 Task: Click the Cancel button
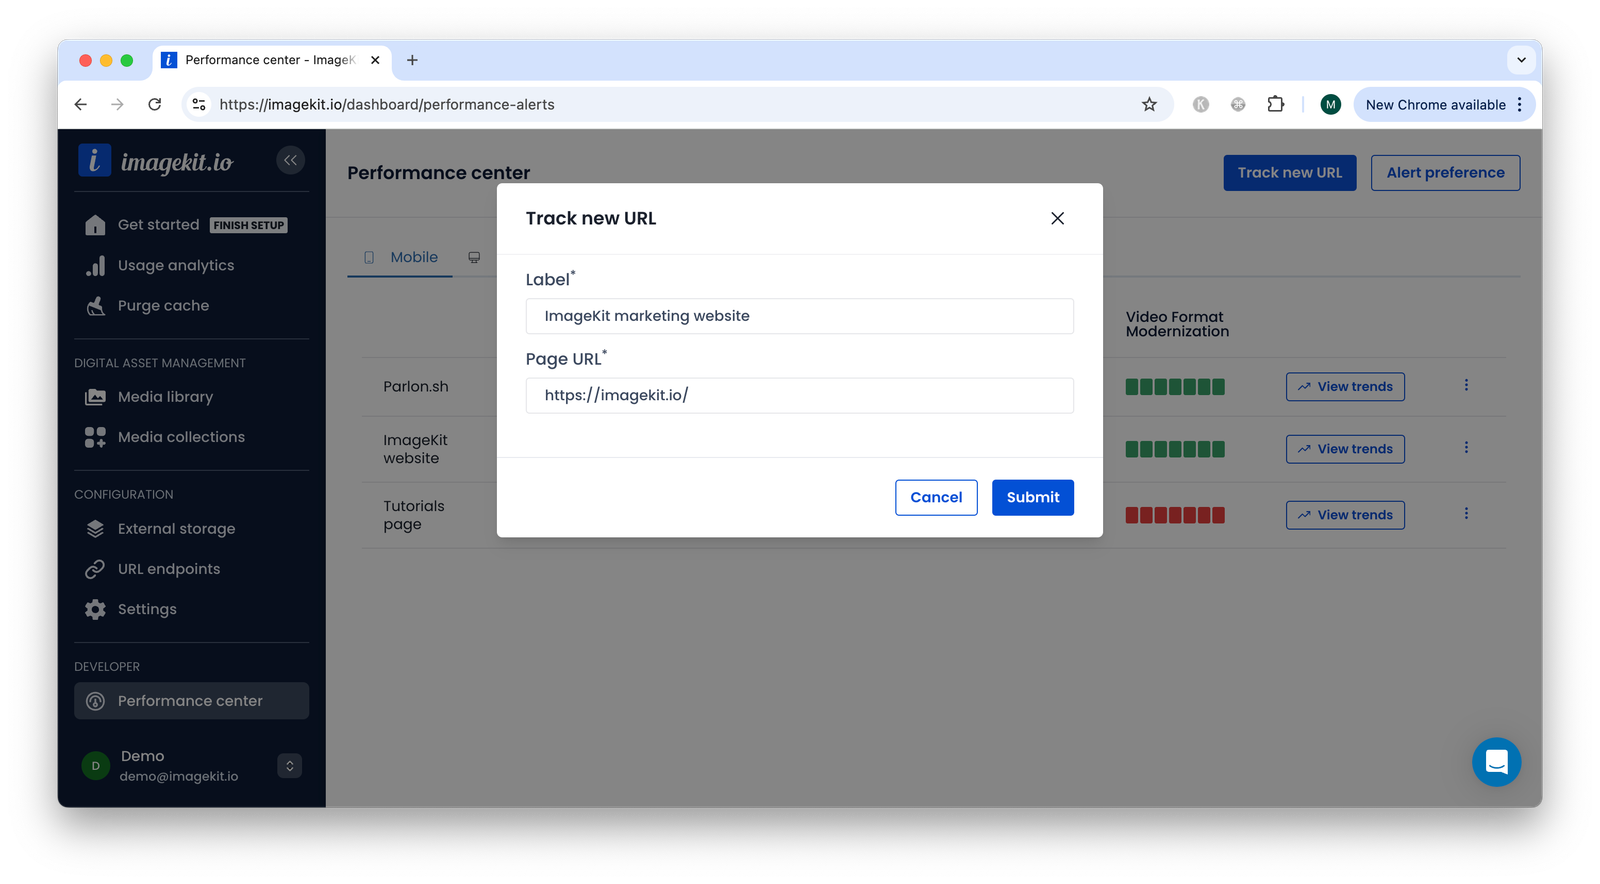coord(936,498)
